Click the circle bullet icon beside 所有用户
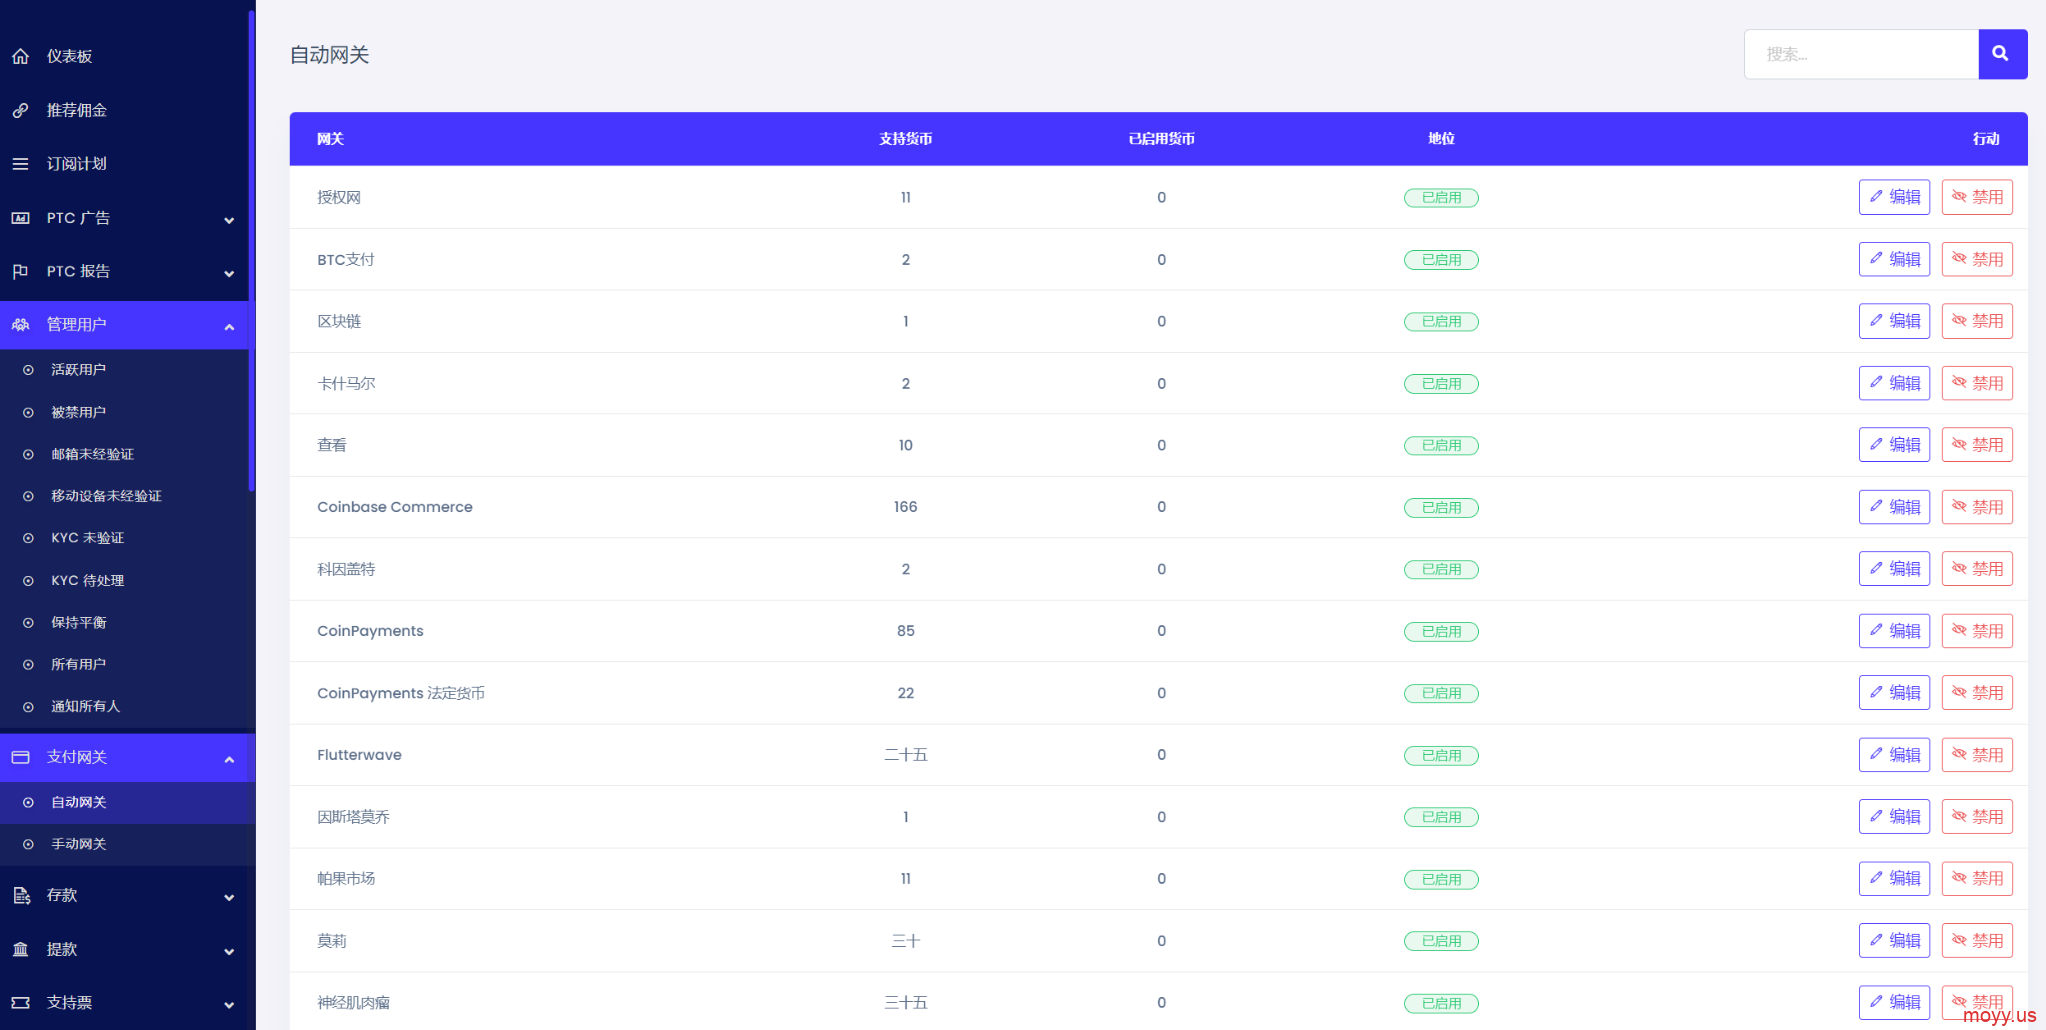Viewport: 2046px width, 1030px height. [x=28, y=664]
